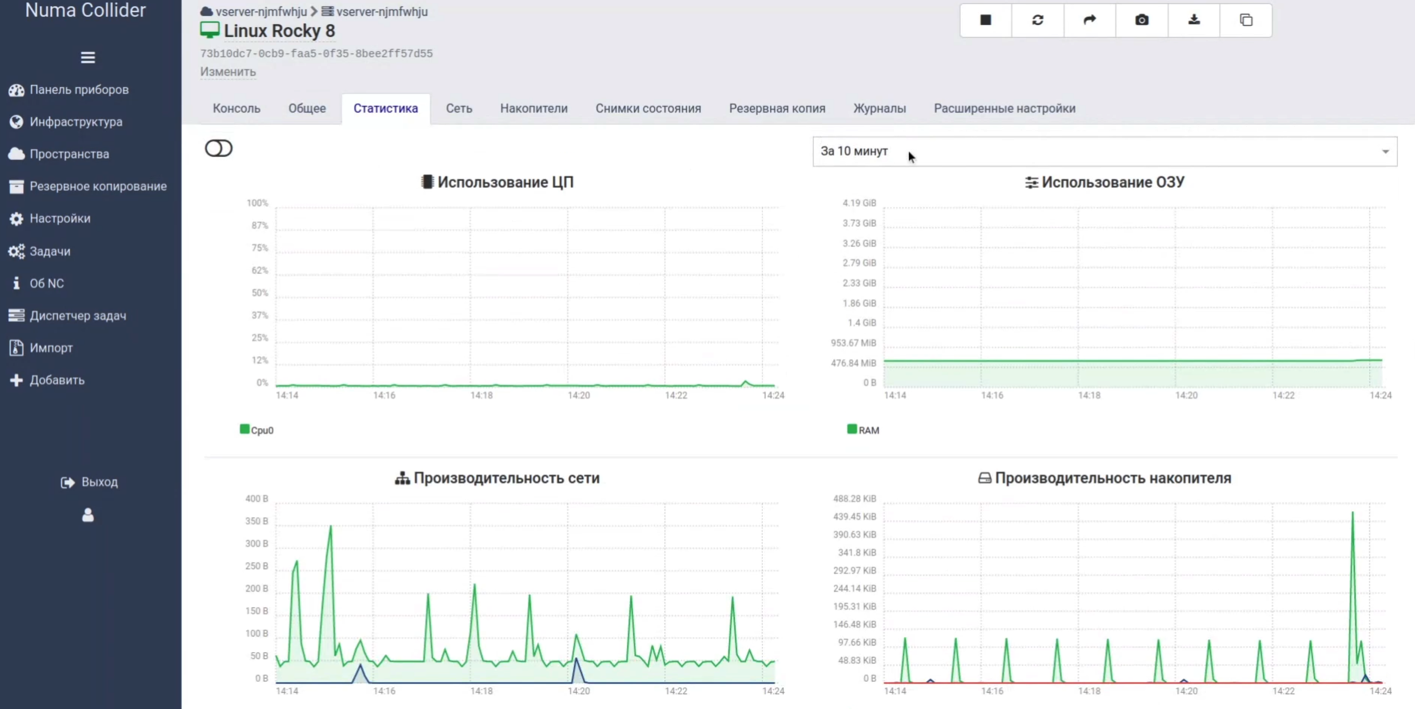The height and width of the screenshot is (709, 1415).
Task: Open the user profile icon in sidebar
Action: [x=88, y=515]
